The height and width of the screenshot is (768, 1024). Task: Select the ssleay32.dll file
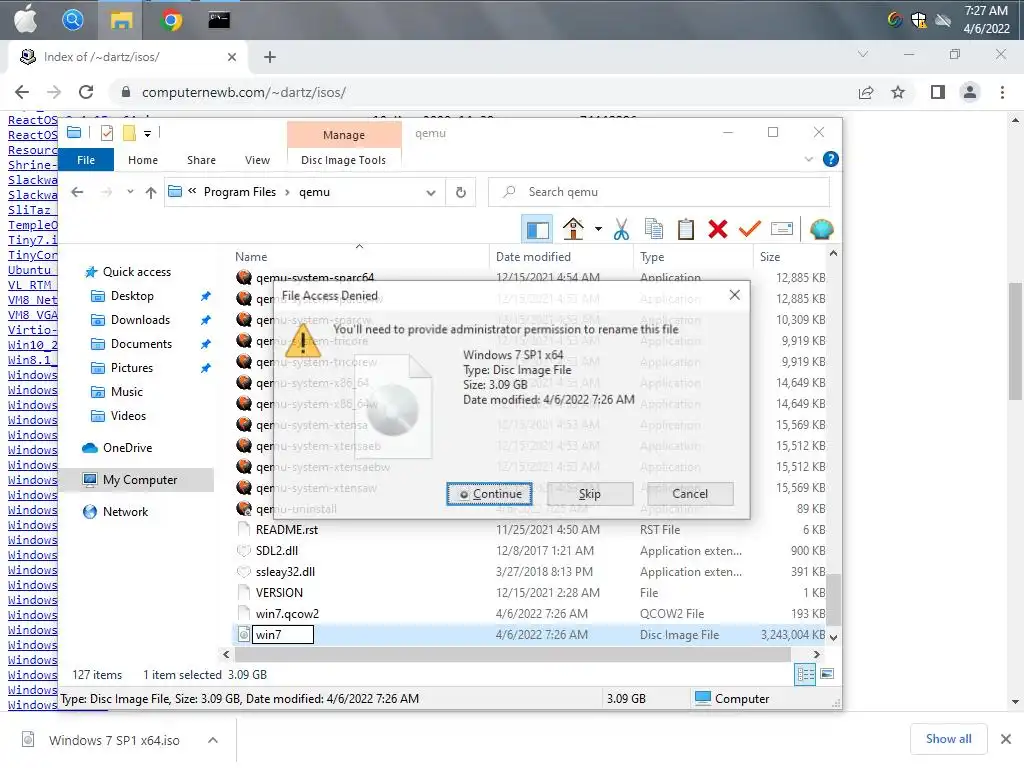tap(285, 571)
